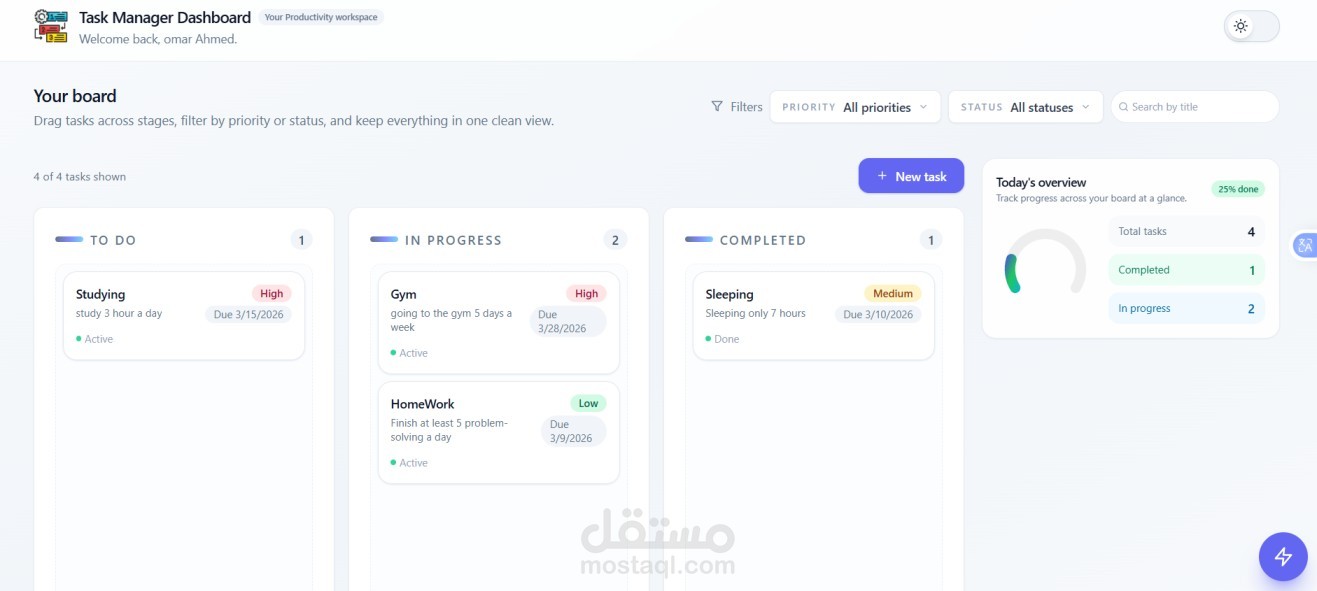Click the 4 of 4 tasks shown text

click(80, 177)
